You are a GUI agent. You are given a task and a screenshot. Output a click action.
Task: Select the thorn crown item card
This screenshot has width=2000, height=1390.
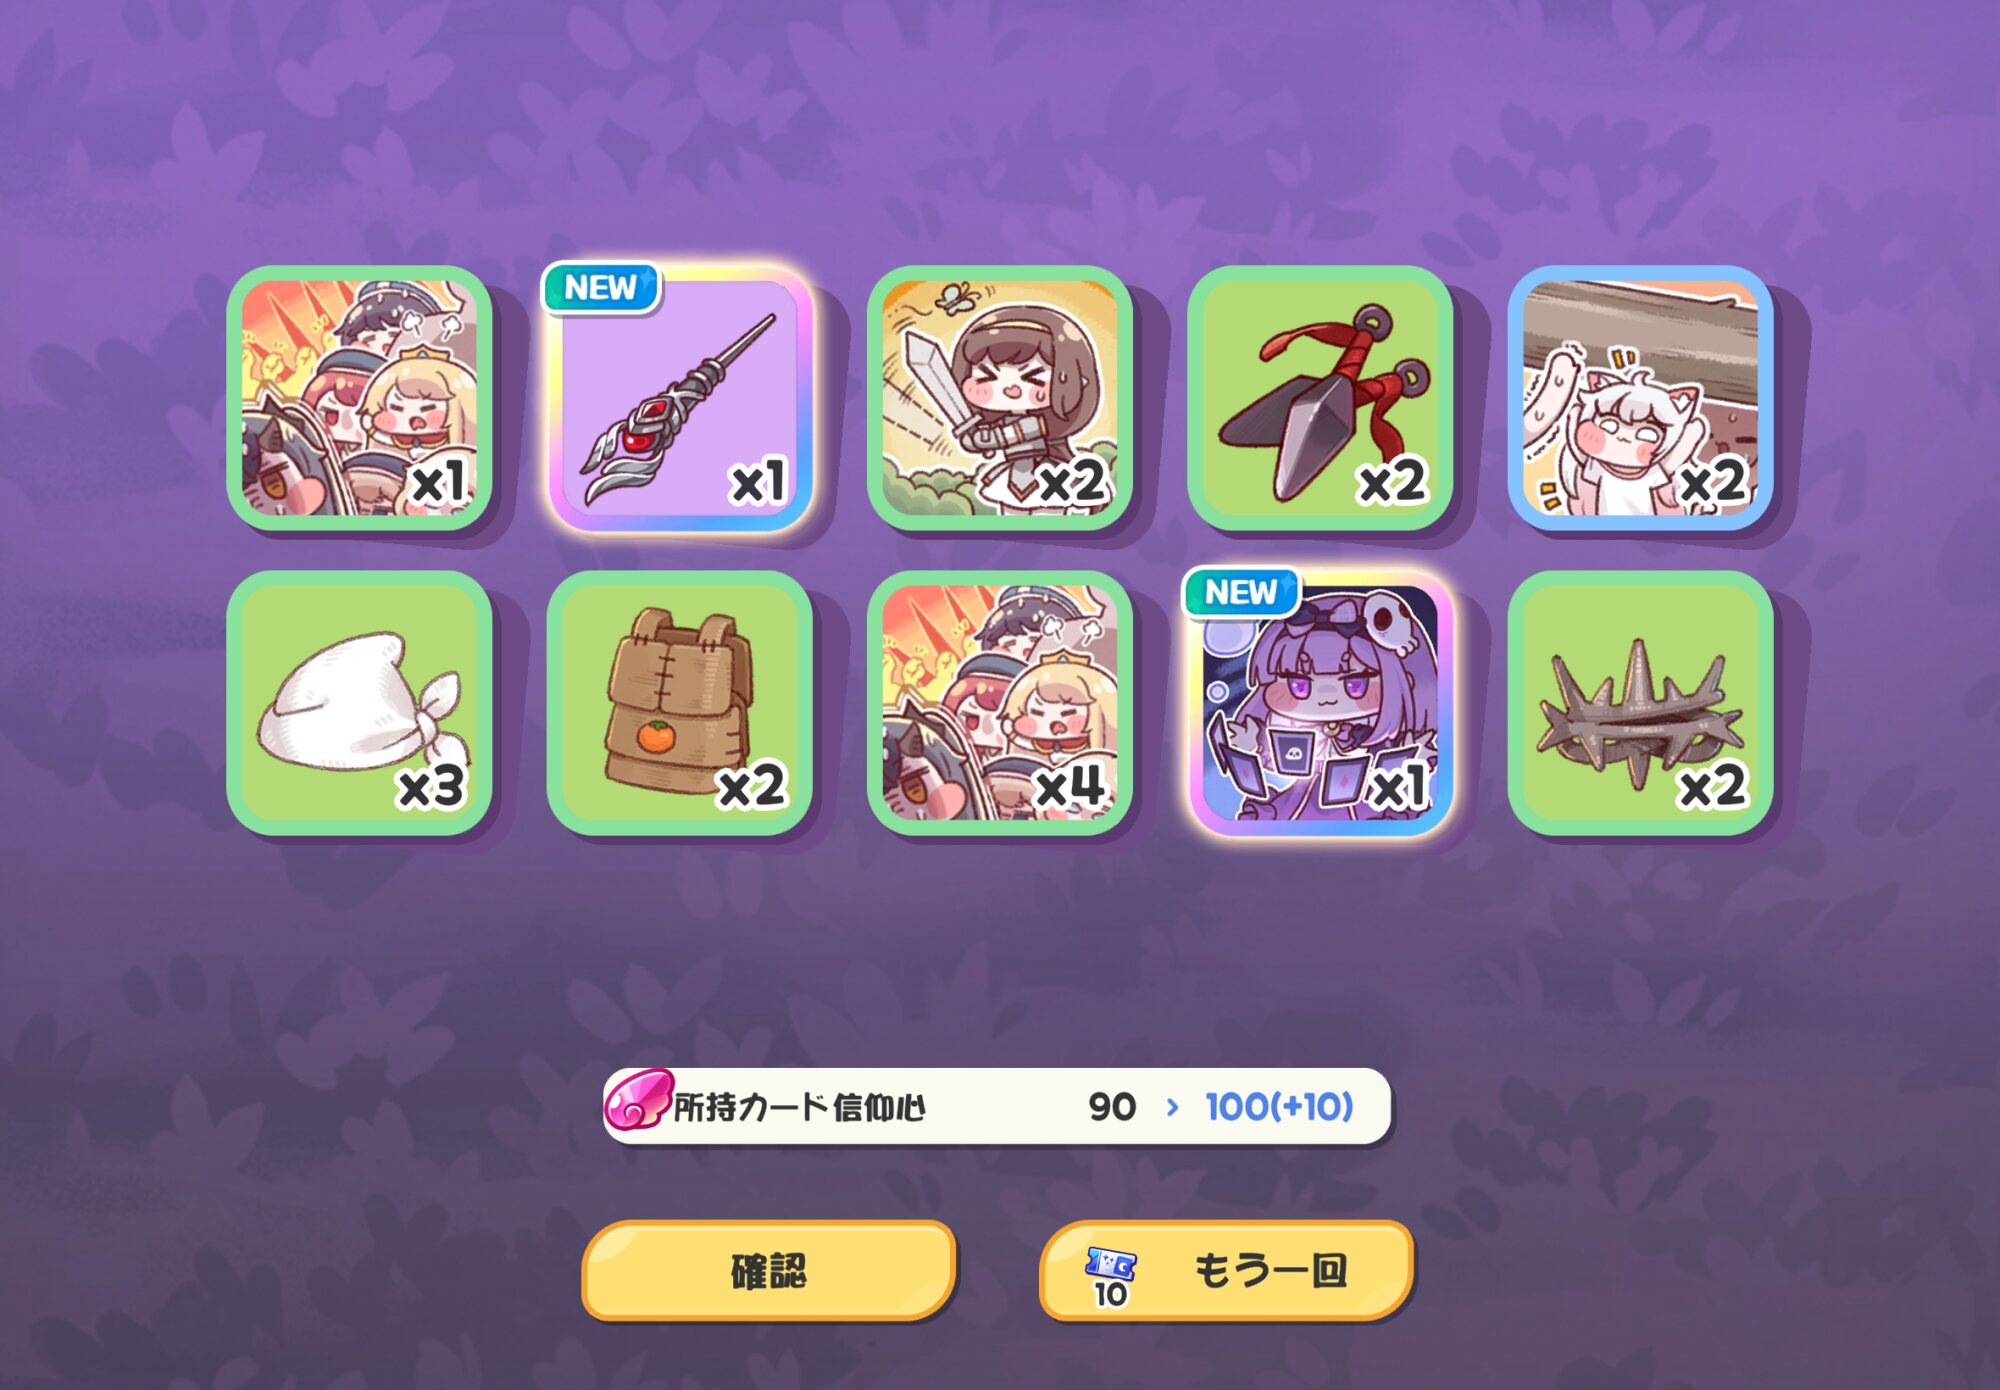click(1640, 703)
